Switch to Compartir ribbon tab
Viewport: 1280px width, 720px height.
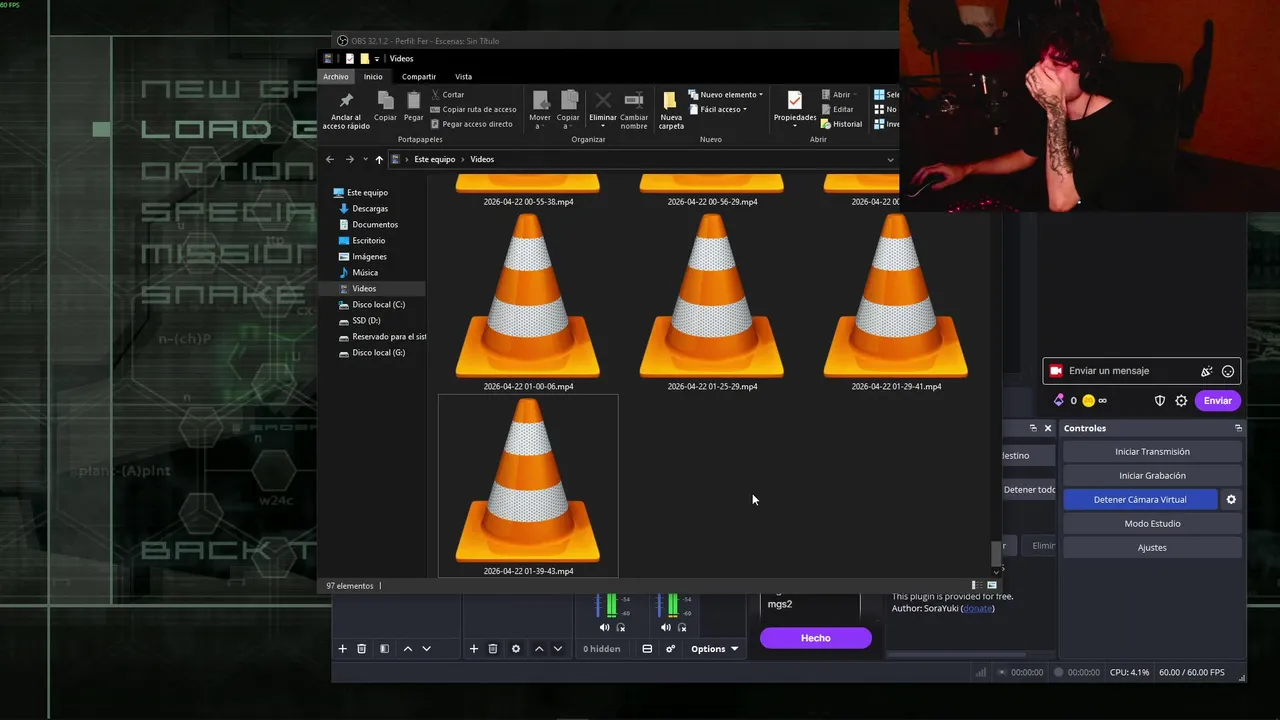click(419, 77)
